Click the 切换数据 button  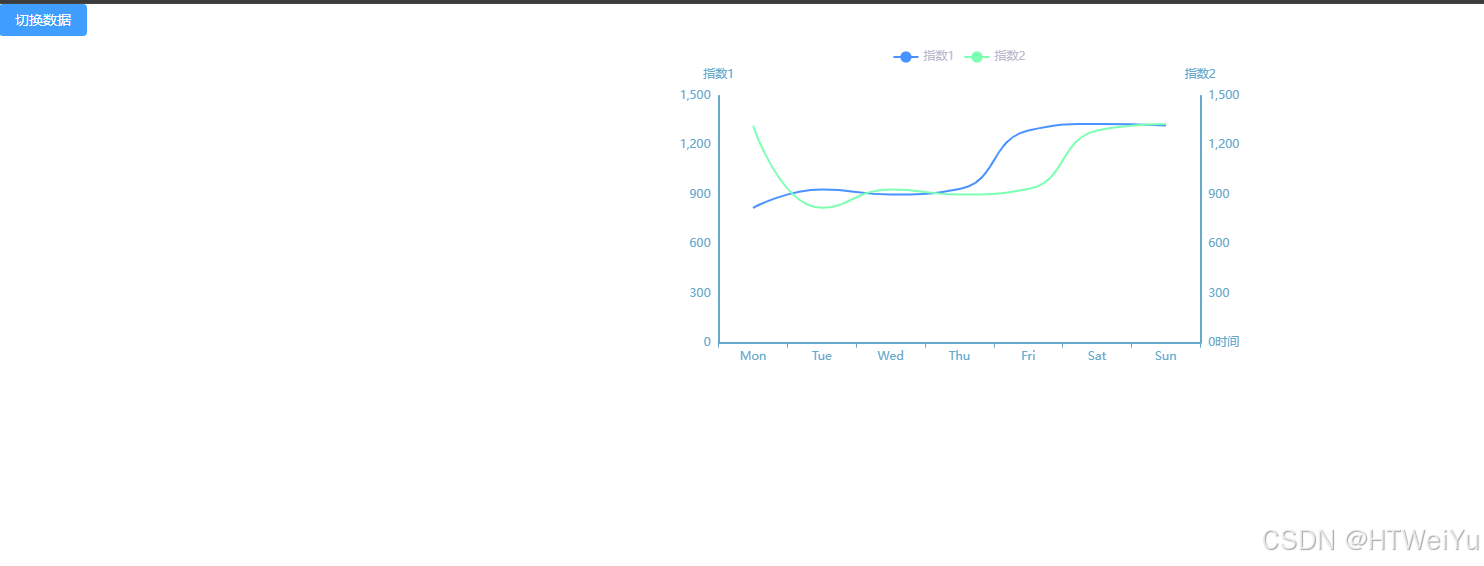coord(43,20)
